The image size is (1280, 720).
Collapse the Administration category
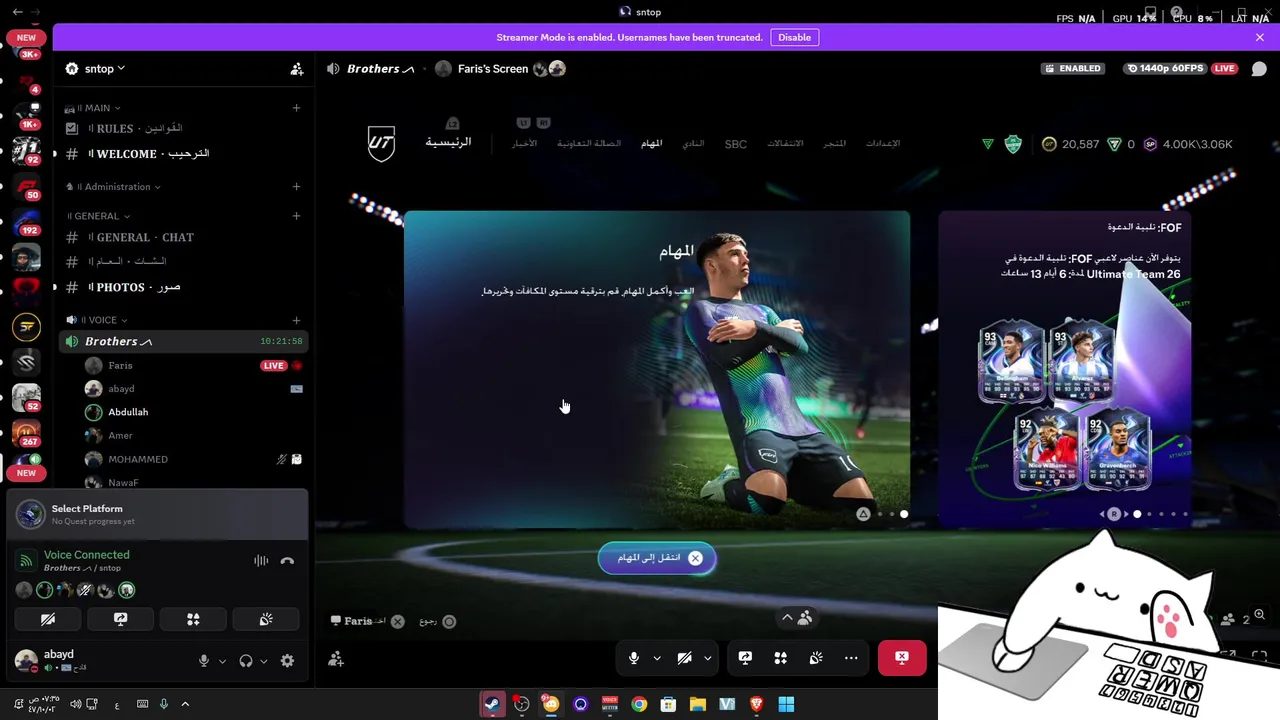pos(113,187)
